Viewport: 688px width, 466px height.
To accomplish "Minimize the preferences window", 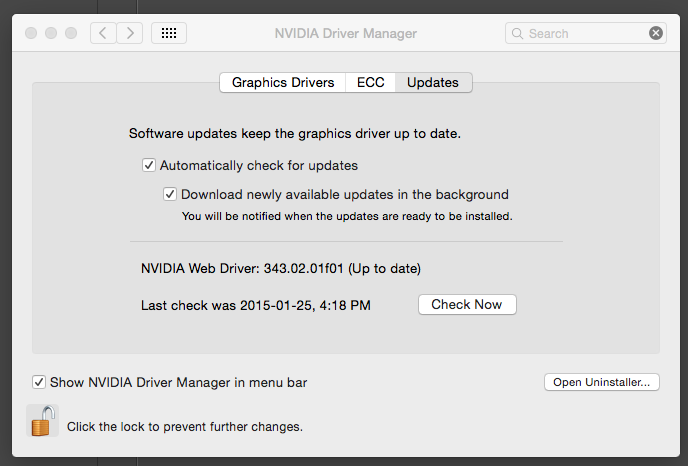I will [51, 33].
